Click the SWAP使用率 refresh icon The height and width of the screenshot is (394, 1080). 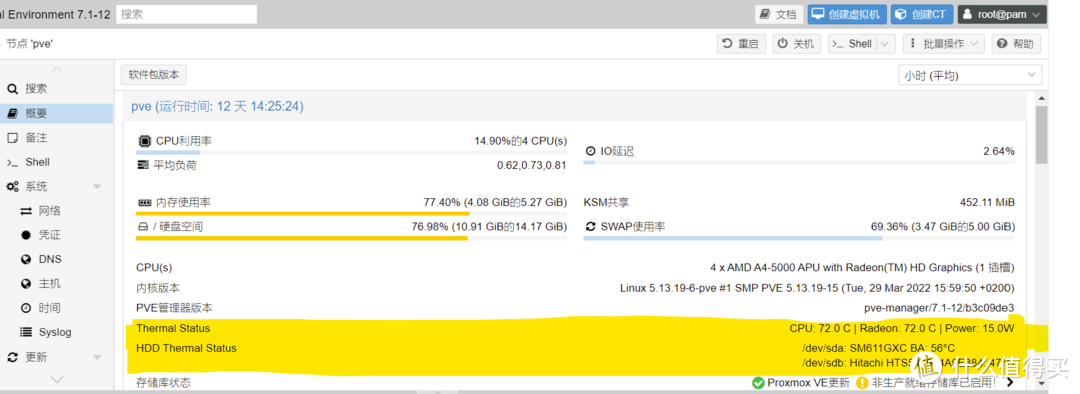590,227
